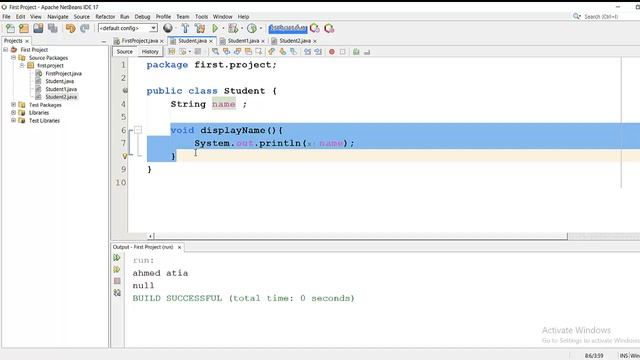This screenshot has width=640, height=360.
Task: Switch to the Student1.java tab
Action: click(x=243, y=41)
